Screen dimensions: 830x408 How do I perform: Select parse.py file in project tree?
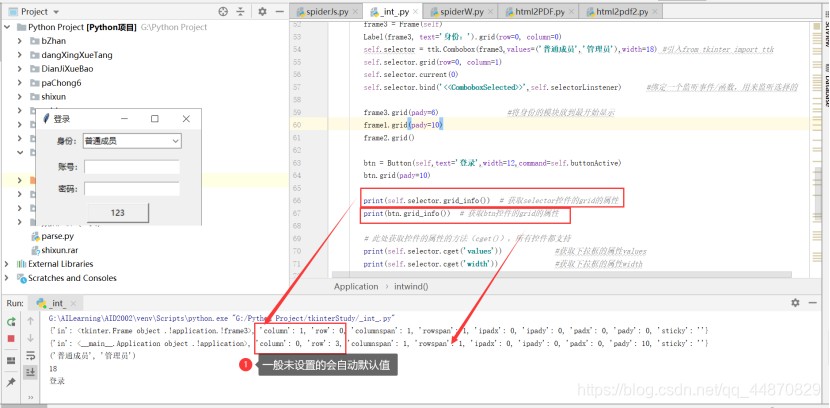pos(57,236)
